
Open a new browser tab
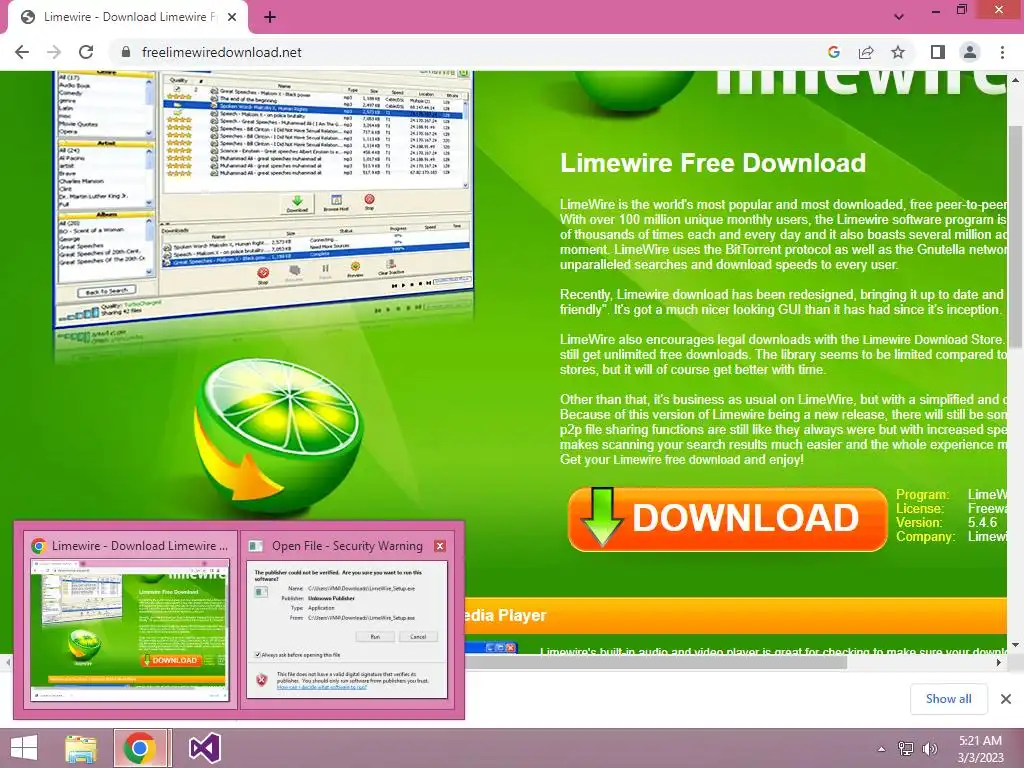click(x=270, y=17)
